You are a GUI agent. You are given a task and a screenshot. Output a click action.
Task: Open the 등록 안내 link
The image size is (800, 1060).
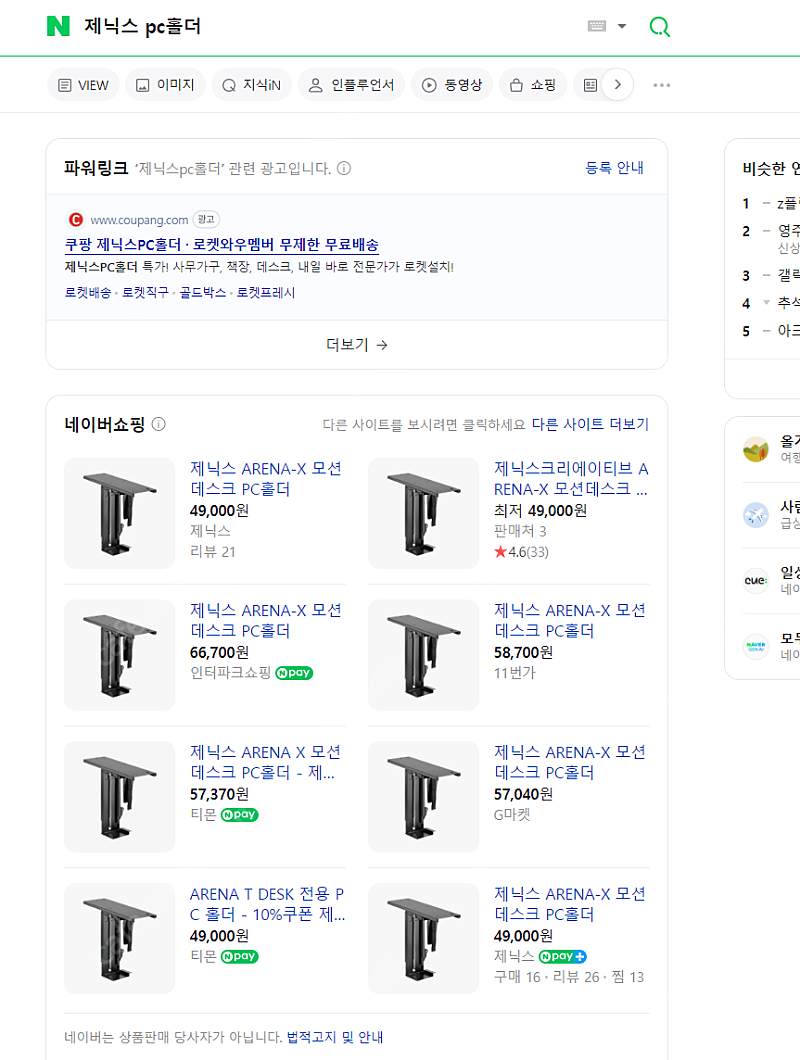(x=614, y=168)
